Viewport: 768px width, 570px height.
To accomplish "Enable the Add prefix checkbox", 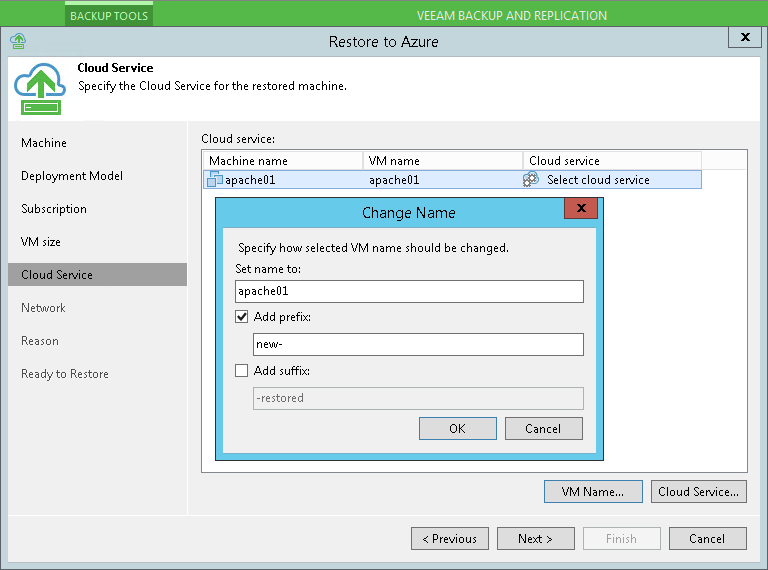I will pos(241,317).
